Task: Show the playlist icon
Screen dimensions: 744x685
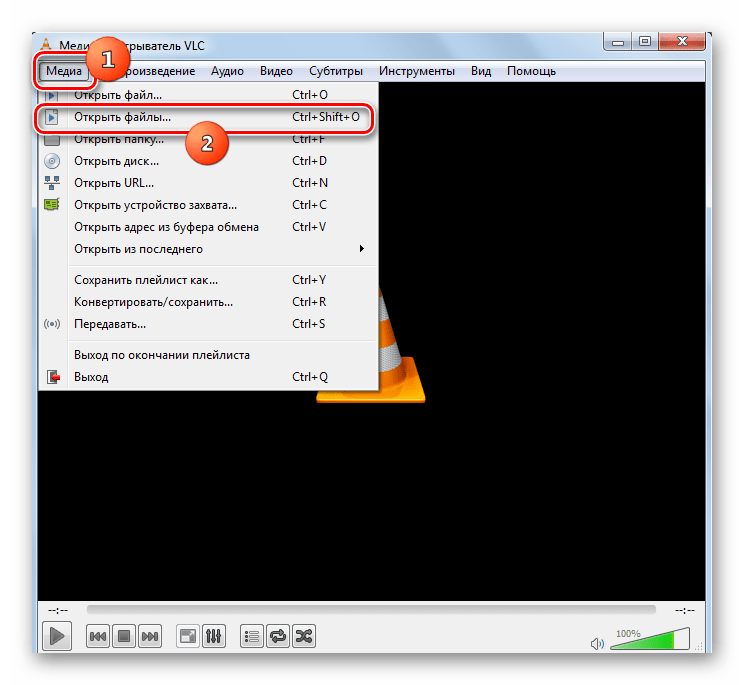Action: coord(251,636)
